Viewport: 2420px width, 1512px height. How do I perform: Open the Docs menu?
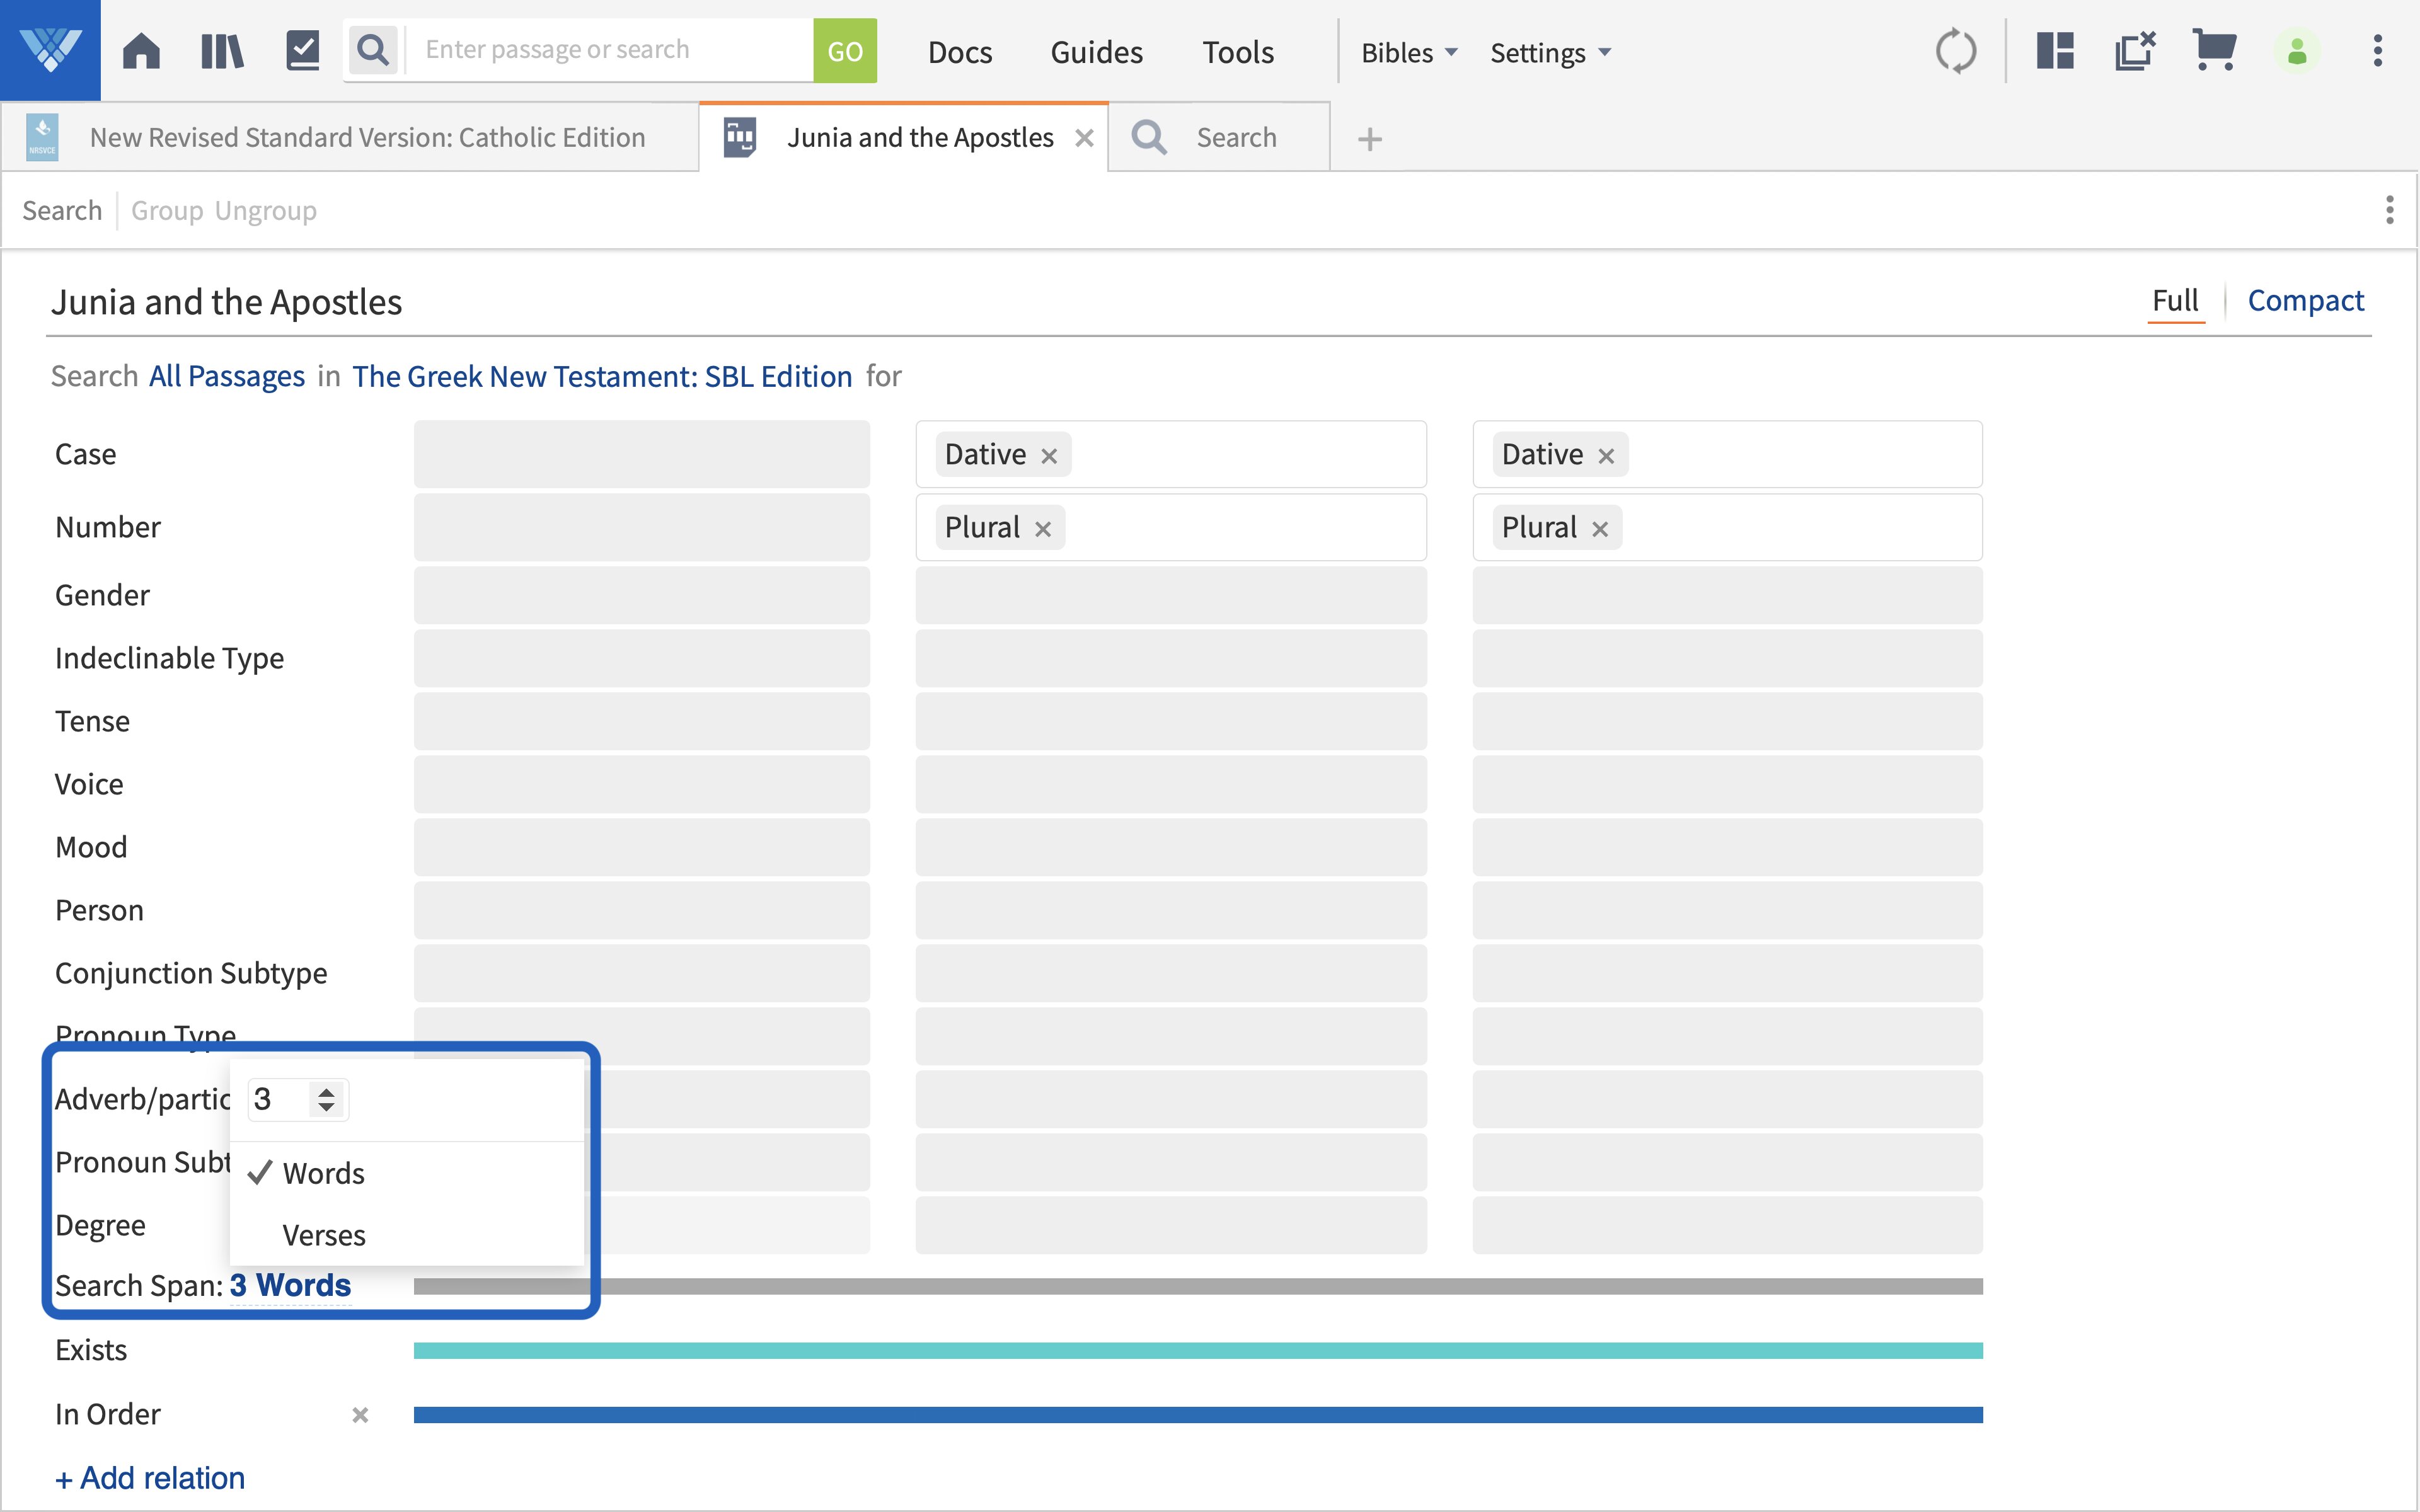click(960, 52)
